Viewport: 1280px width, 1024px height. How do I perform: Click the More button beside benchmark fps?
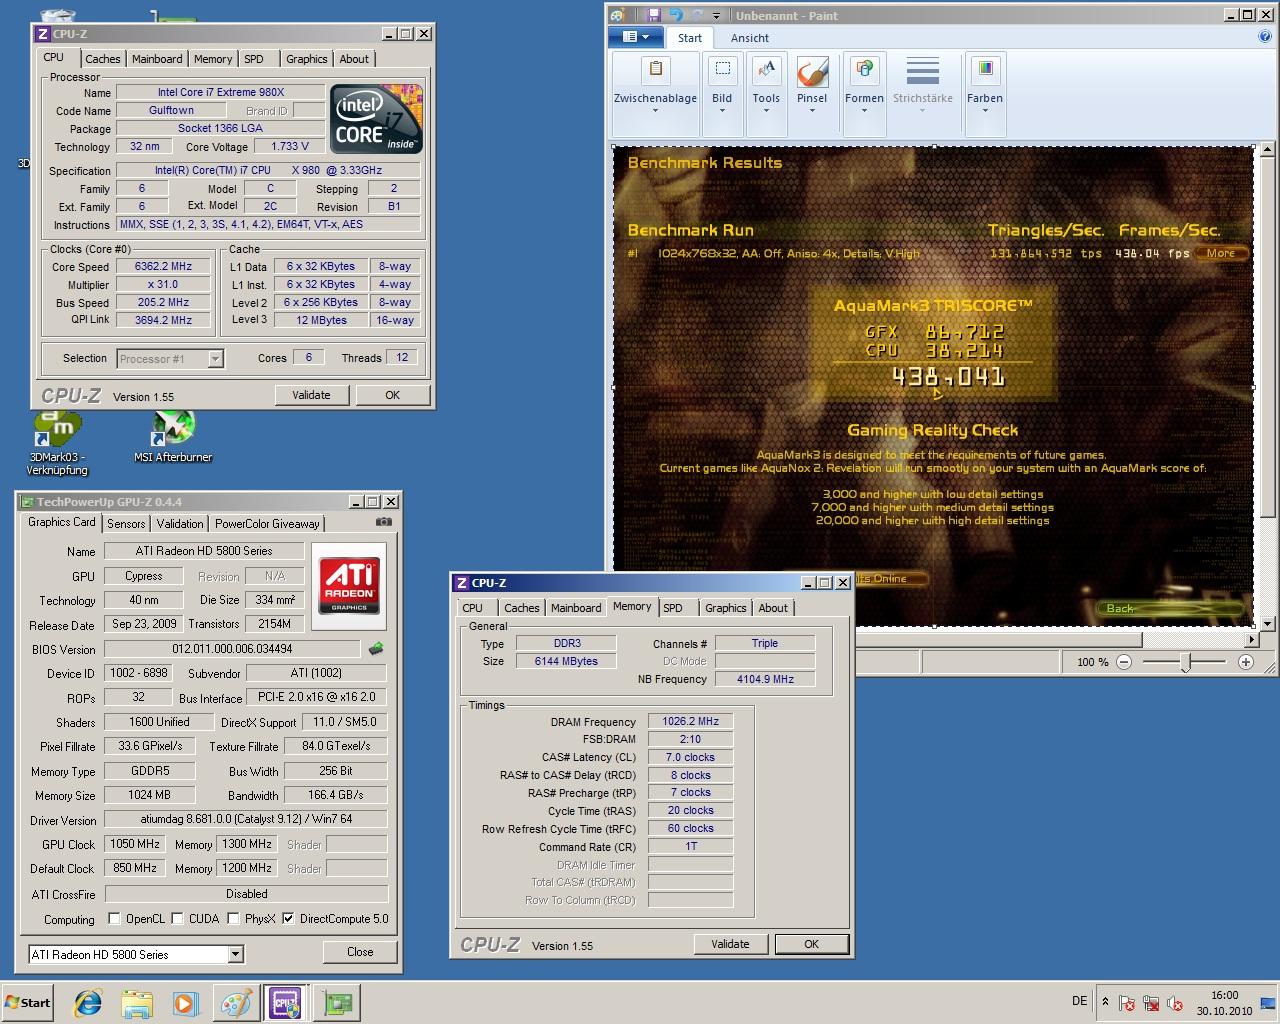point(1221,253)
